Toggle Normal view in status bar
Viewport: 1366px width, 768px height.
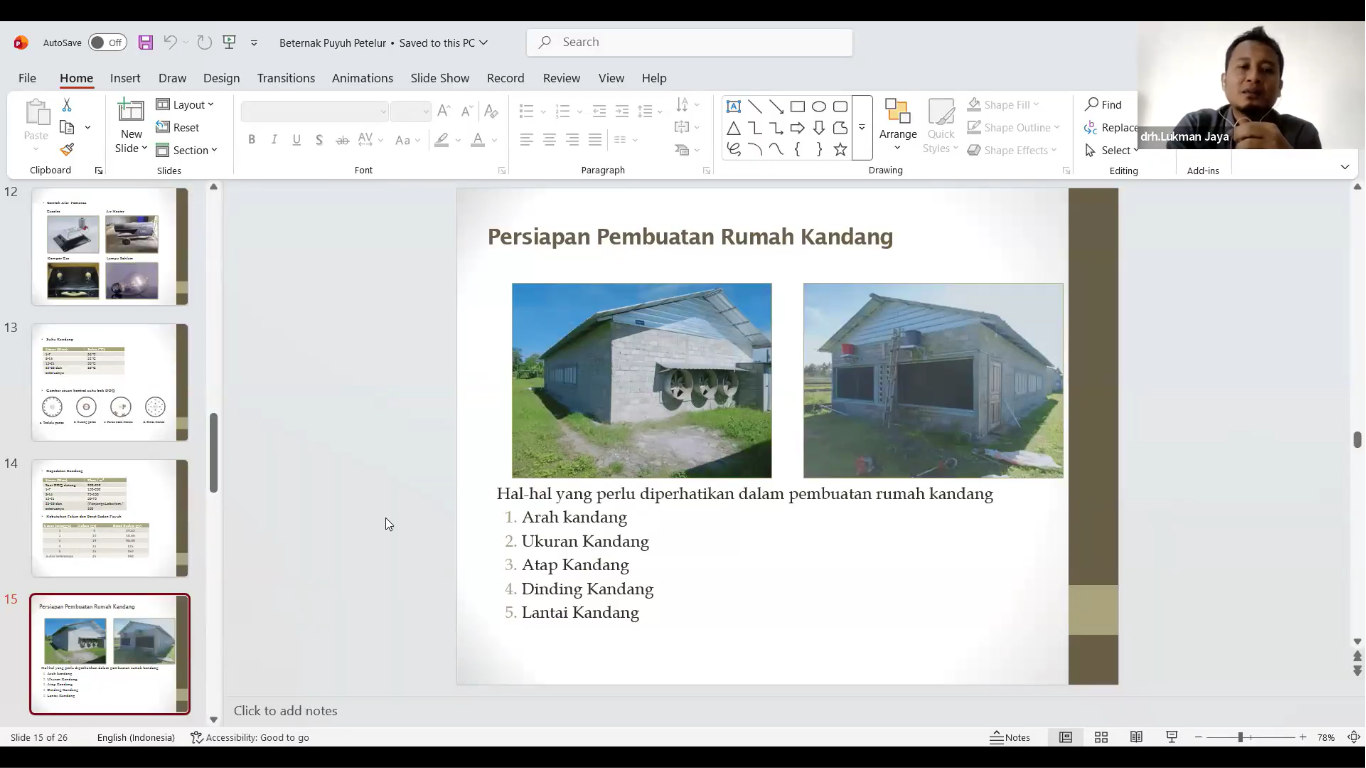(x=1065, y=737)
